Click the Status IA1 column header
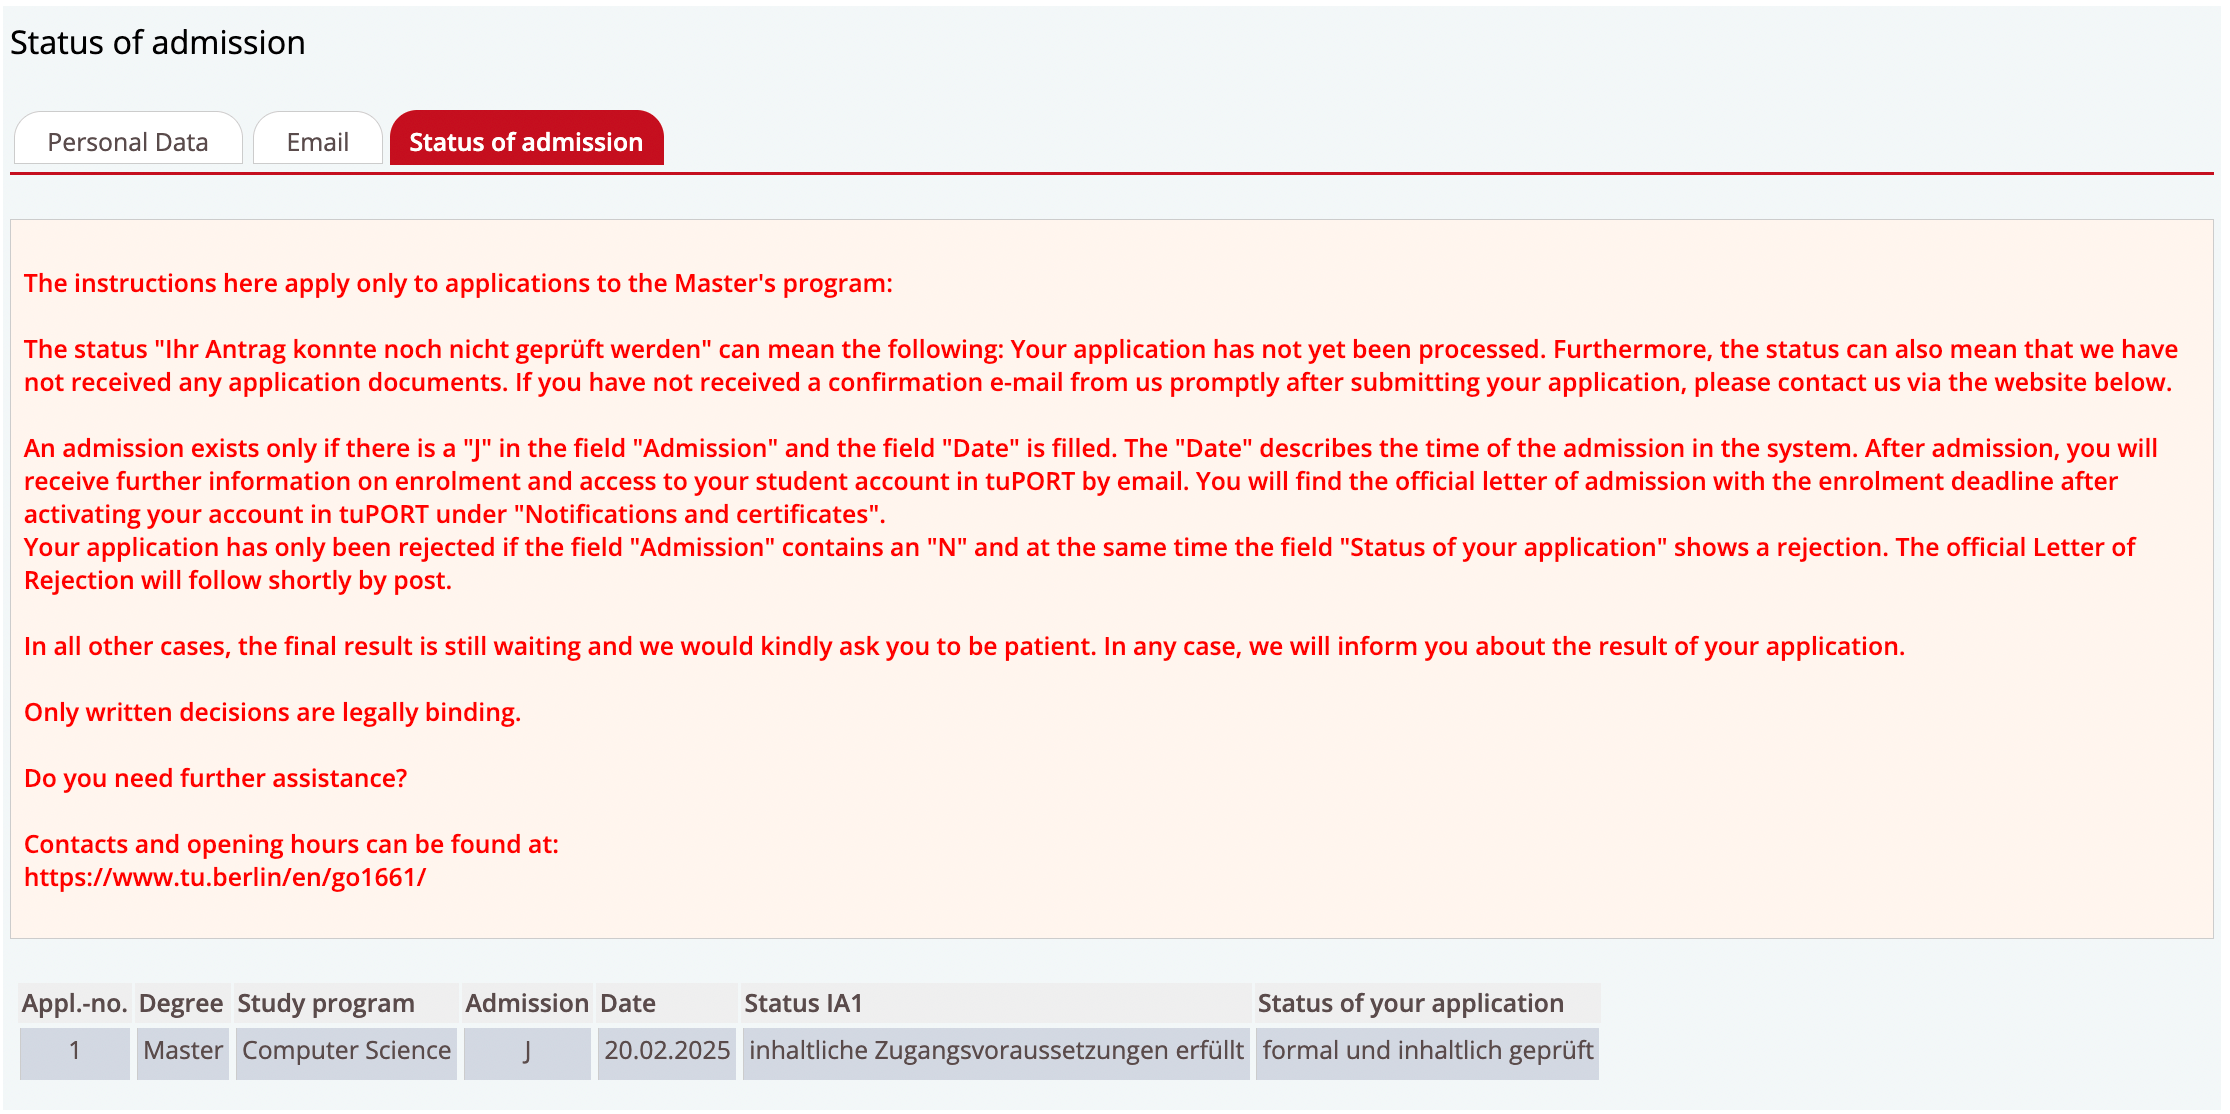2230x1114 pixels. [996, 1003]
